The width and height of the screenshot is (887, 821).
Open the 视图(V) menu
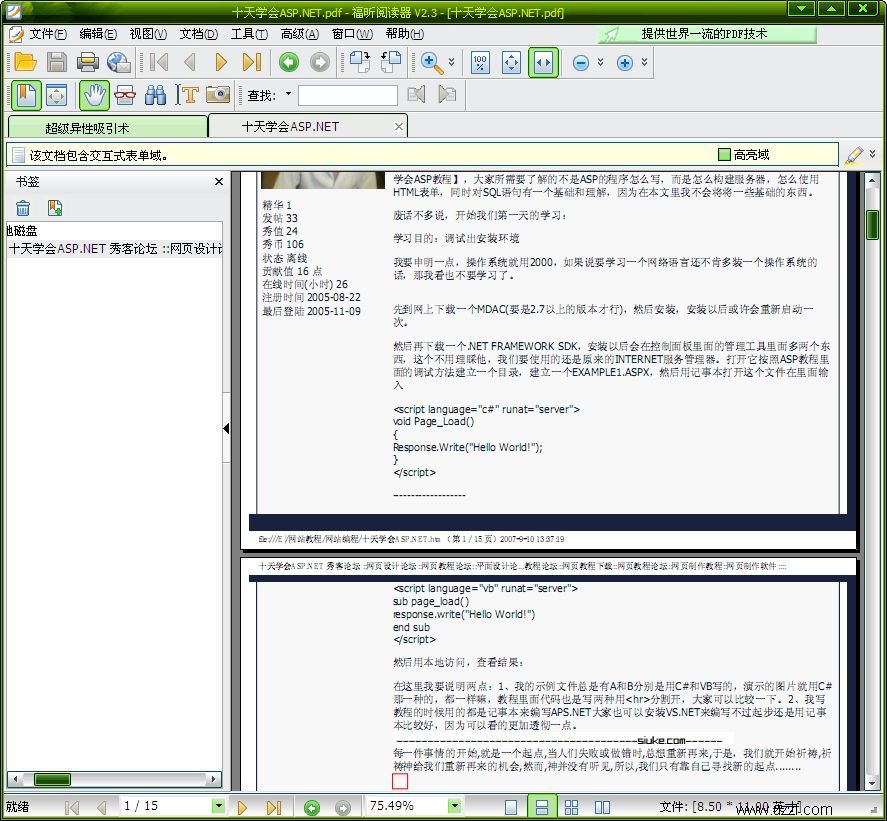pos(148,34)
